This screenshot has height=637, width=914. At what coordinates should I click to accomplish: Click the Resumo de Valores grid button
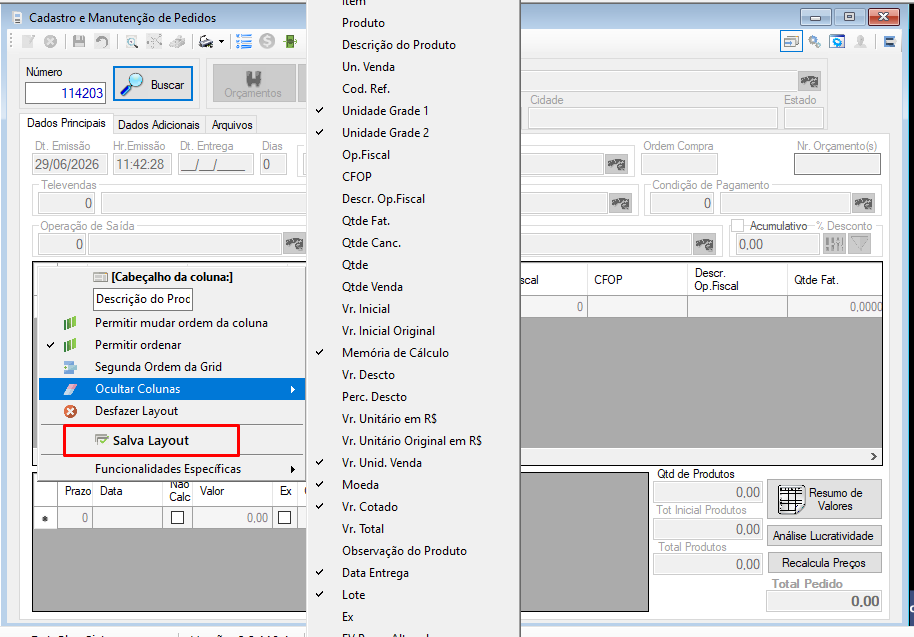point(824,499)
